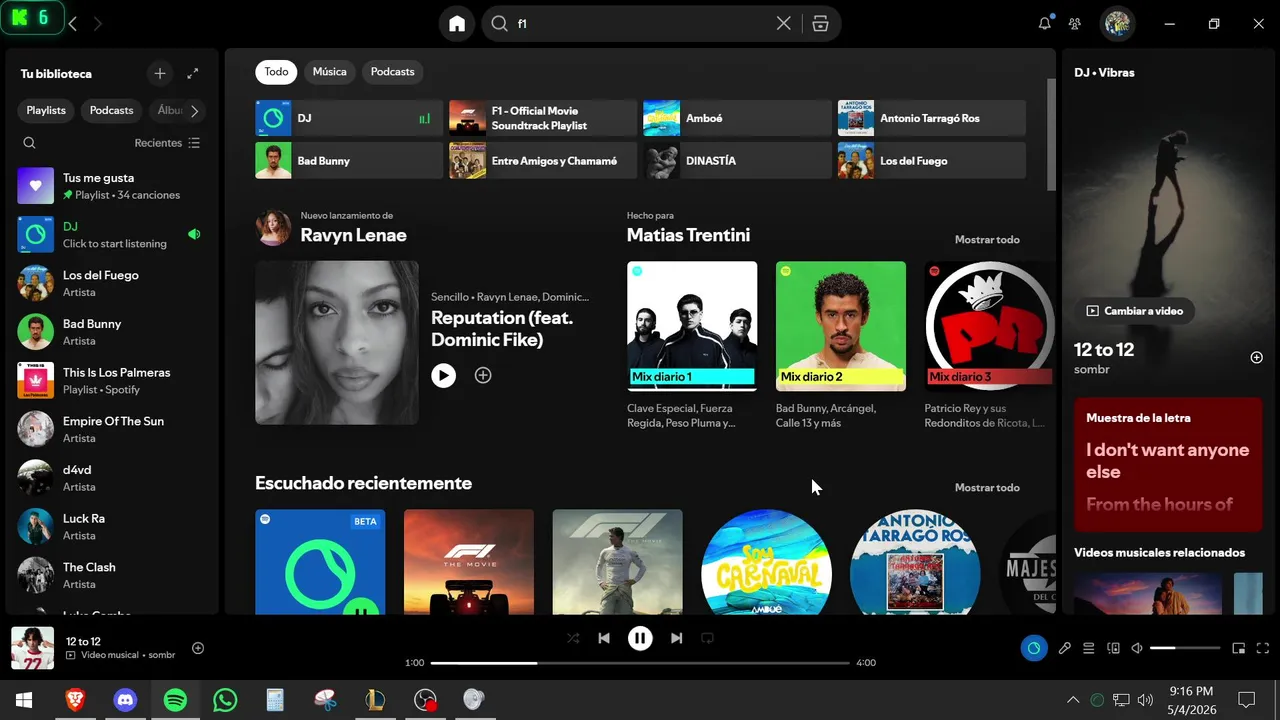Toggle the DJ button in player bar
1280x720 pixels.
[x=1034, y=648]
